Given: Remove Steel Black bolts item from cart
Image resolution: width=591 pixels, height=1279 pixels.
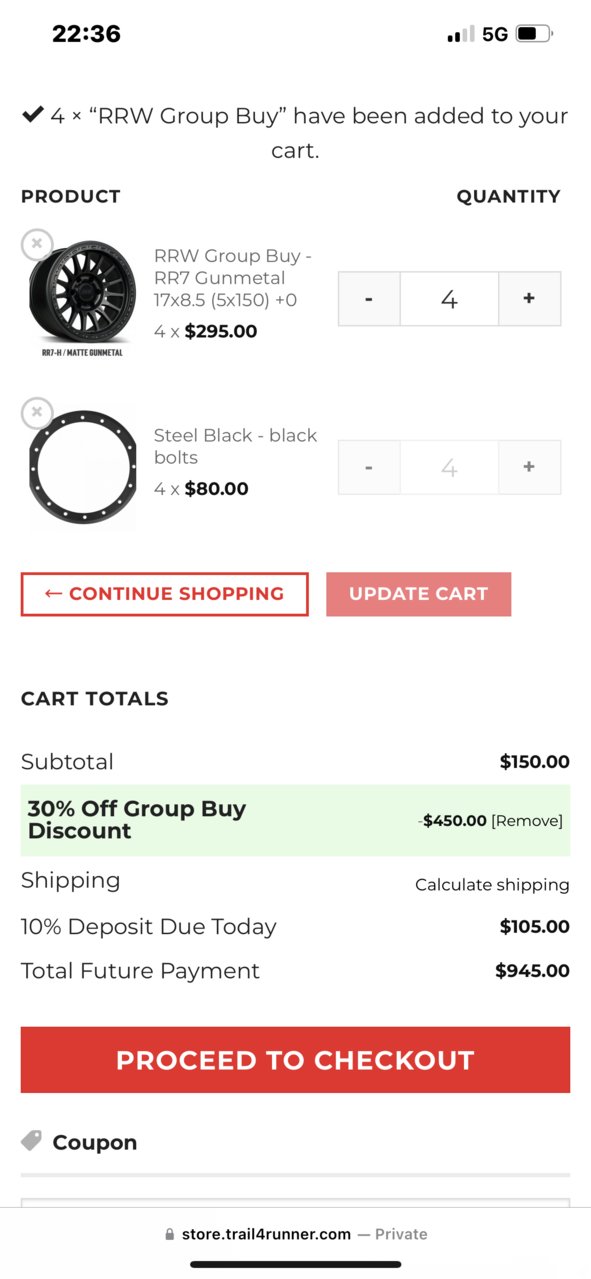Looking at the screenshot, I should pyautogui.click(x=37, y=412).
